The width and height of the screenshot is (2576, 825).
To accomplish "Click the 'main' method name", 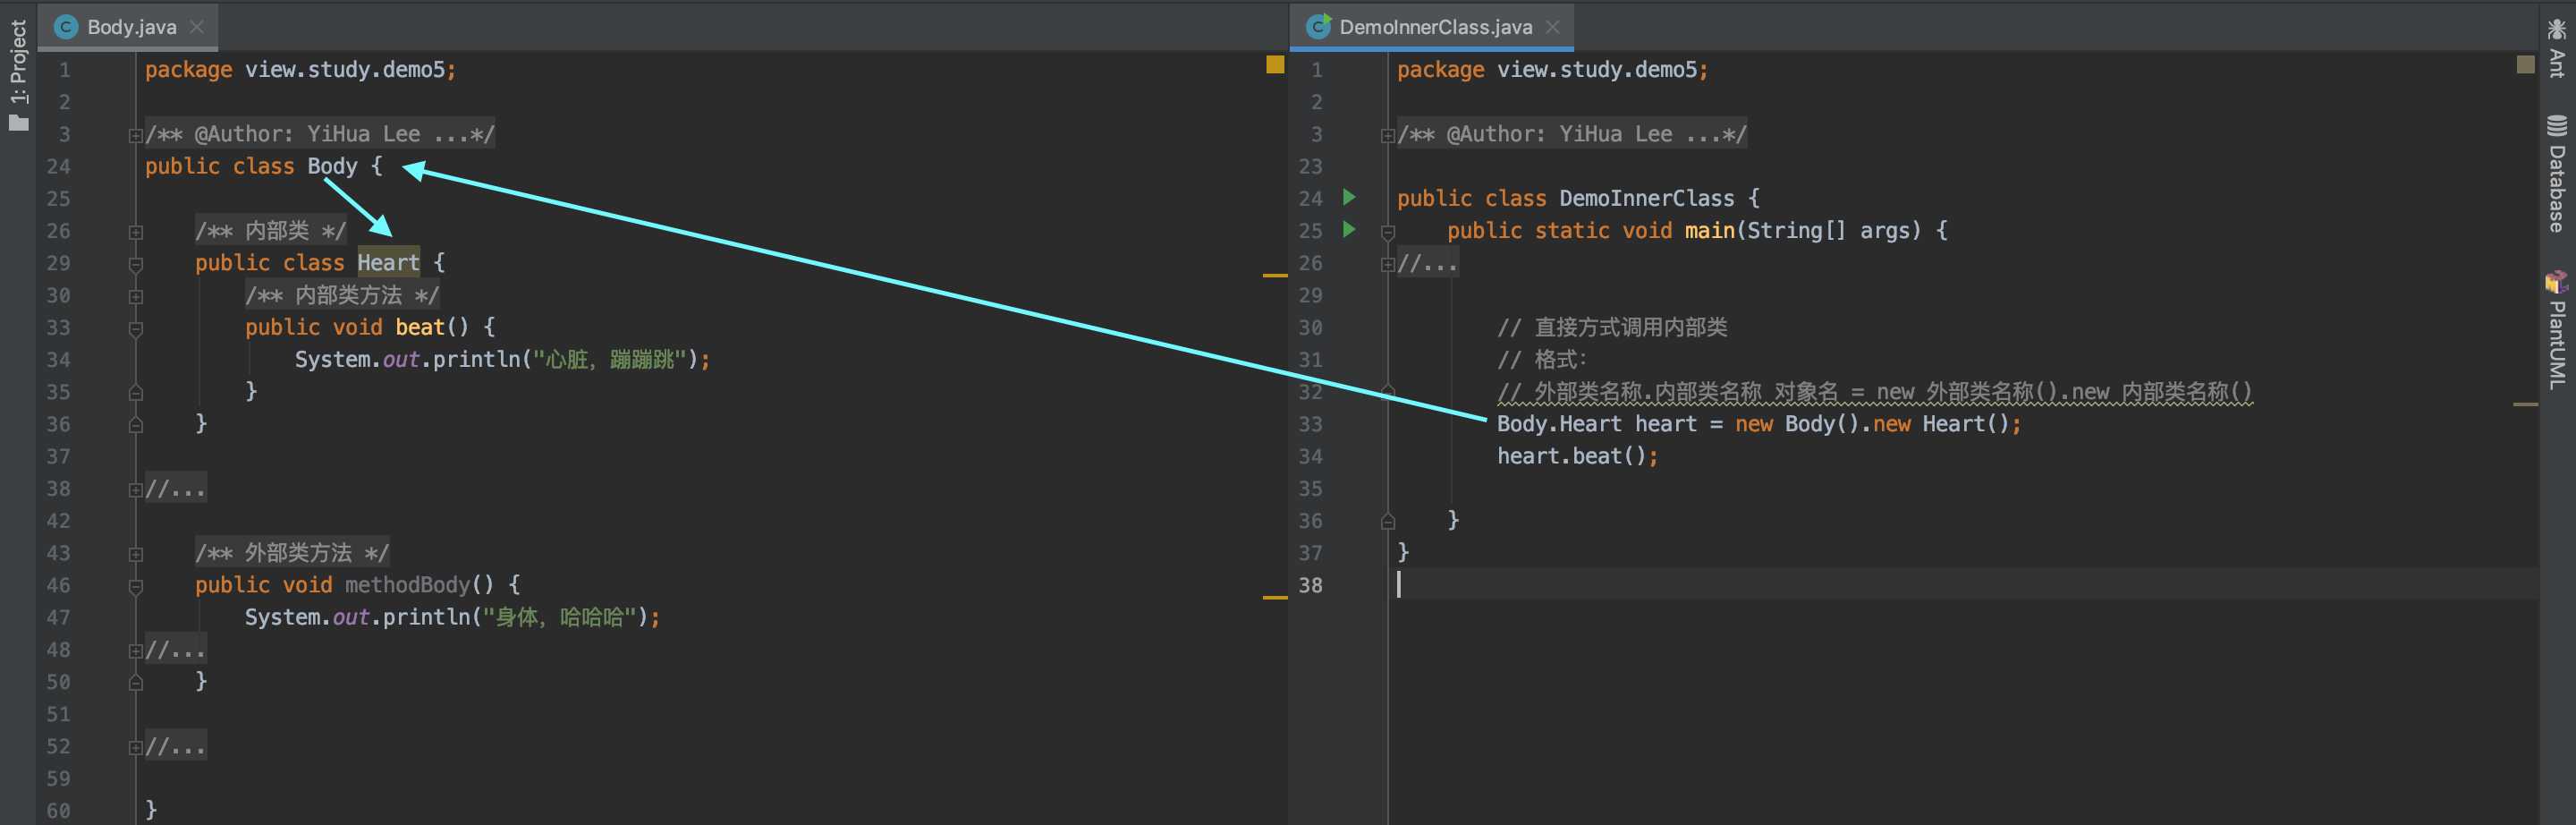I will click(x=1710, y=230).
